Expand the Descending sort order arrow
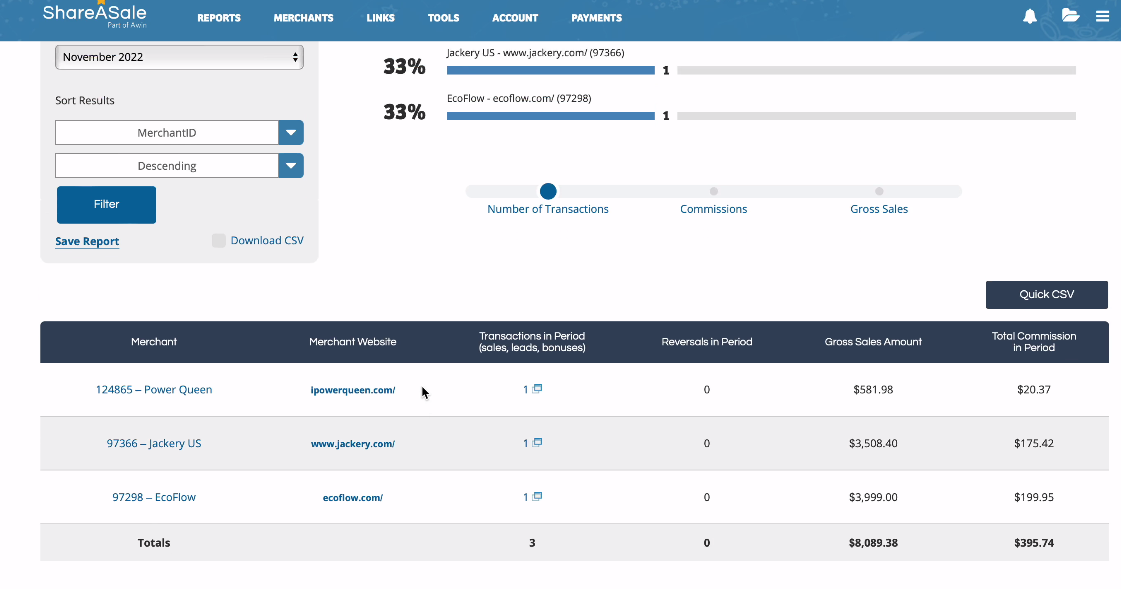Screen dimensions: 1121x589 291,166
